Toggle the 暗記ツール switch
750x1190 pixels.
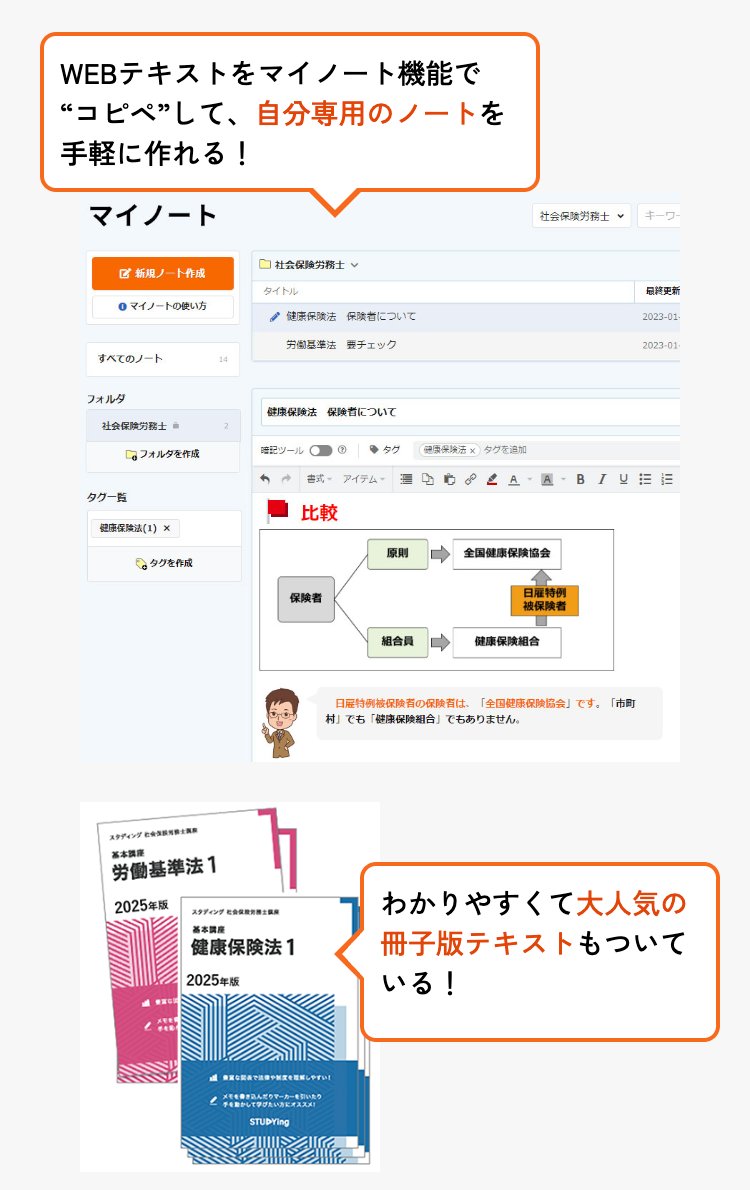click(320, 450)
